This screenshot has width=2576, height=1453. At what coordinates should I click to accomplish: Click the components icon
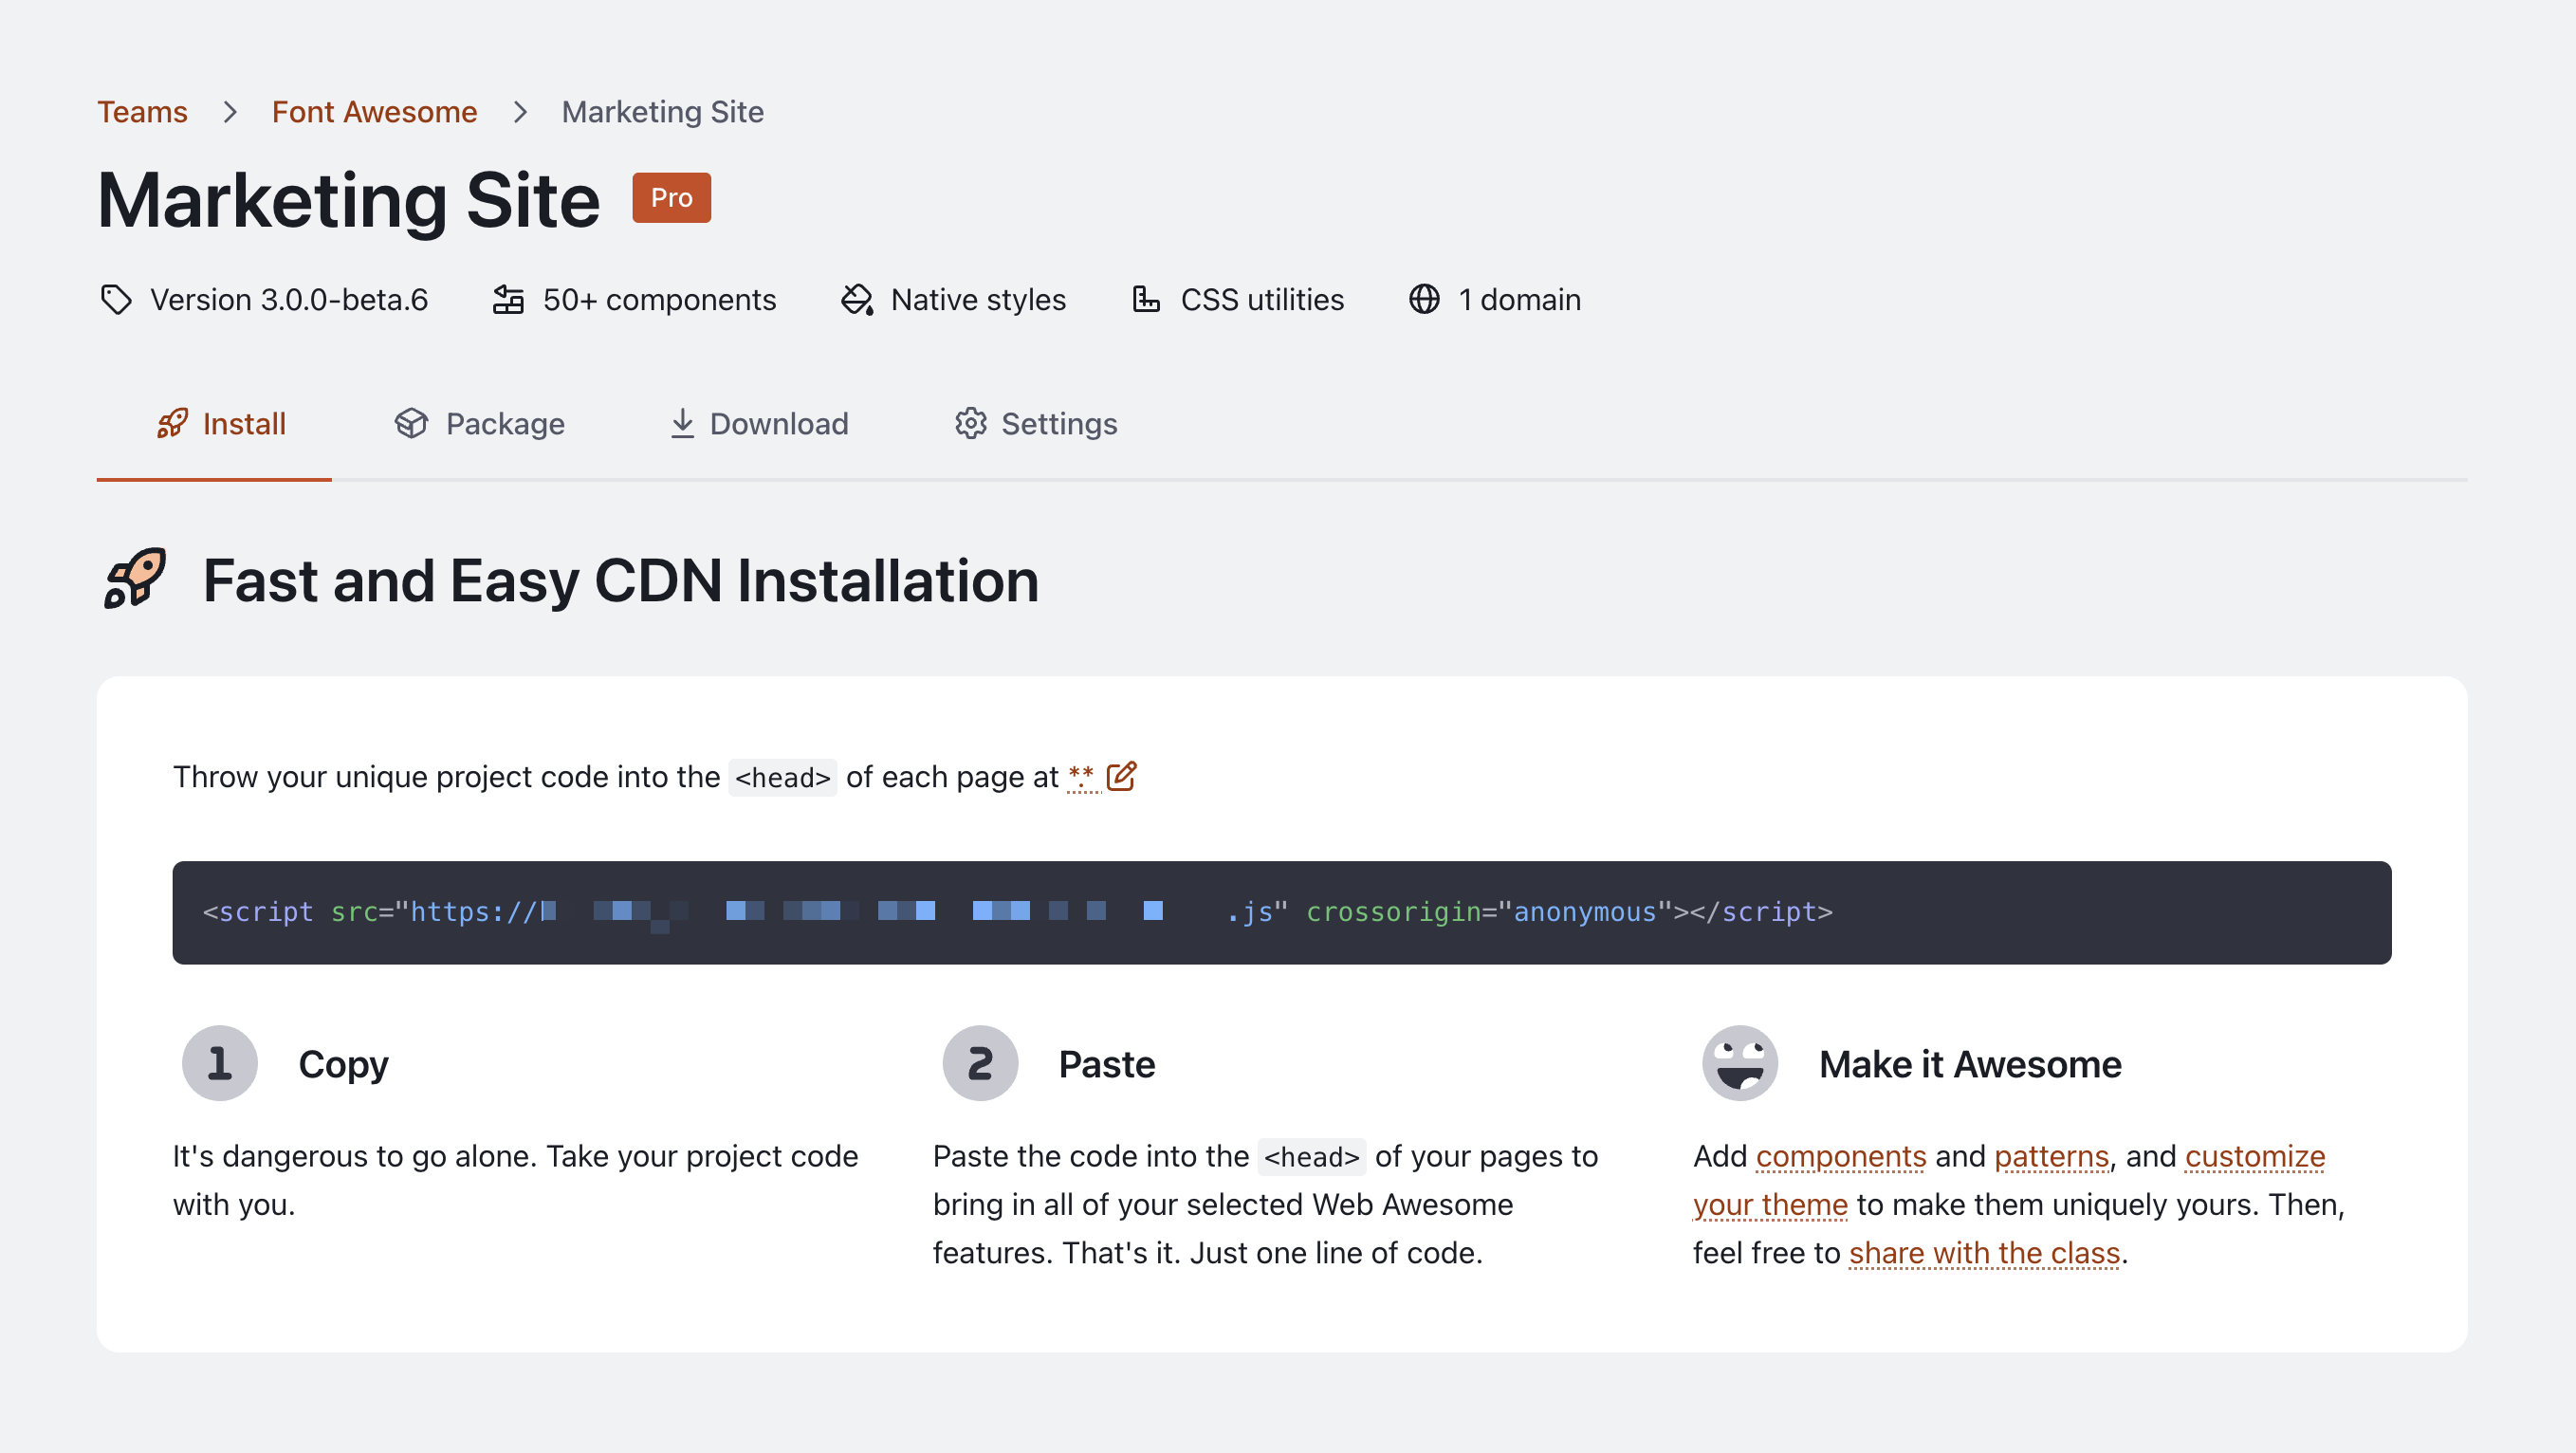pyautogui.click(x=508, y=300)
